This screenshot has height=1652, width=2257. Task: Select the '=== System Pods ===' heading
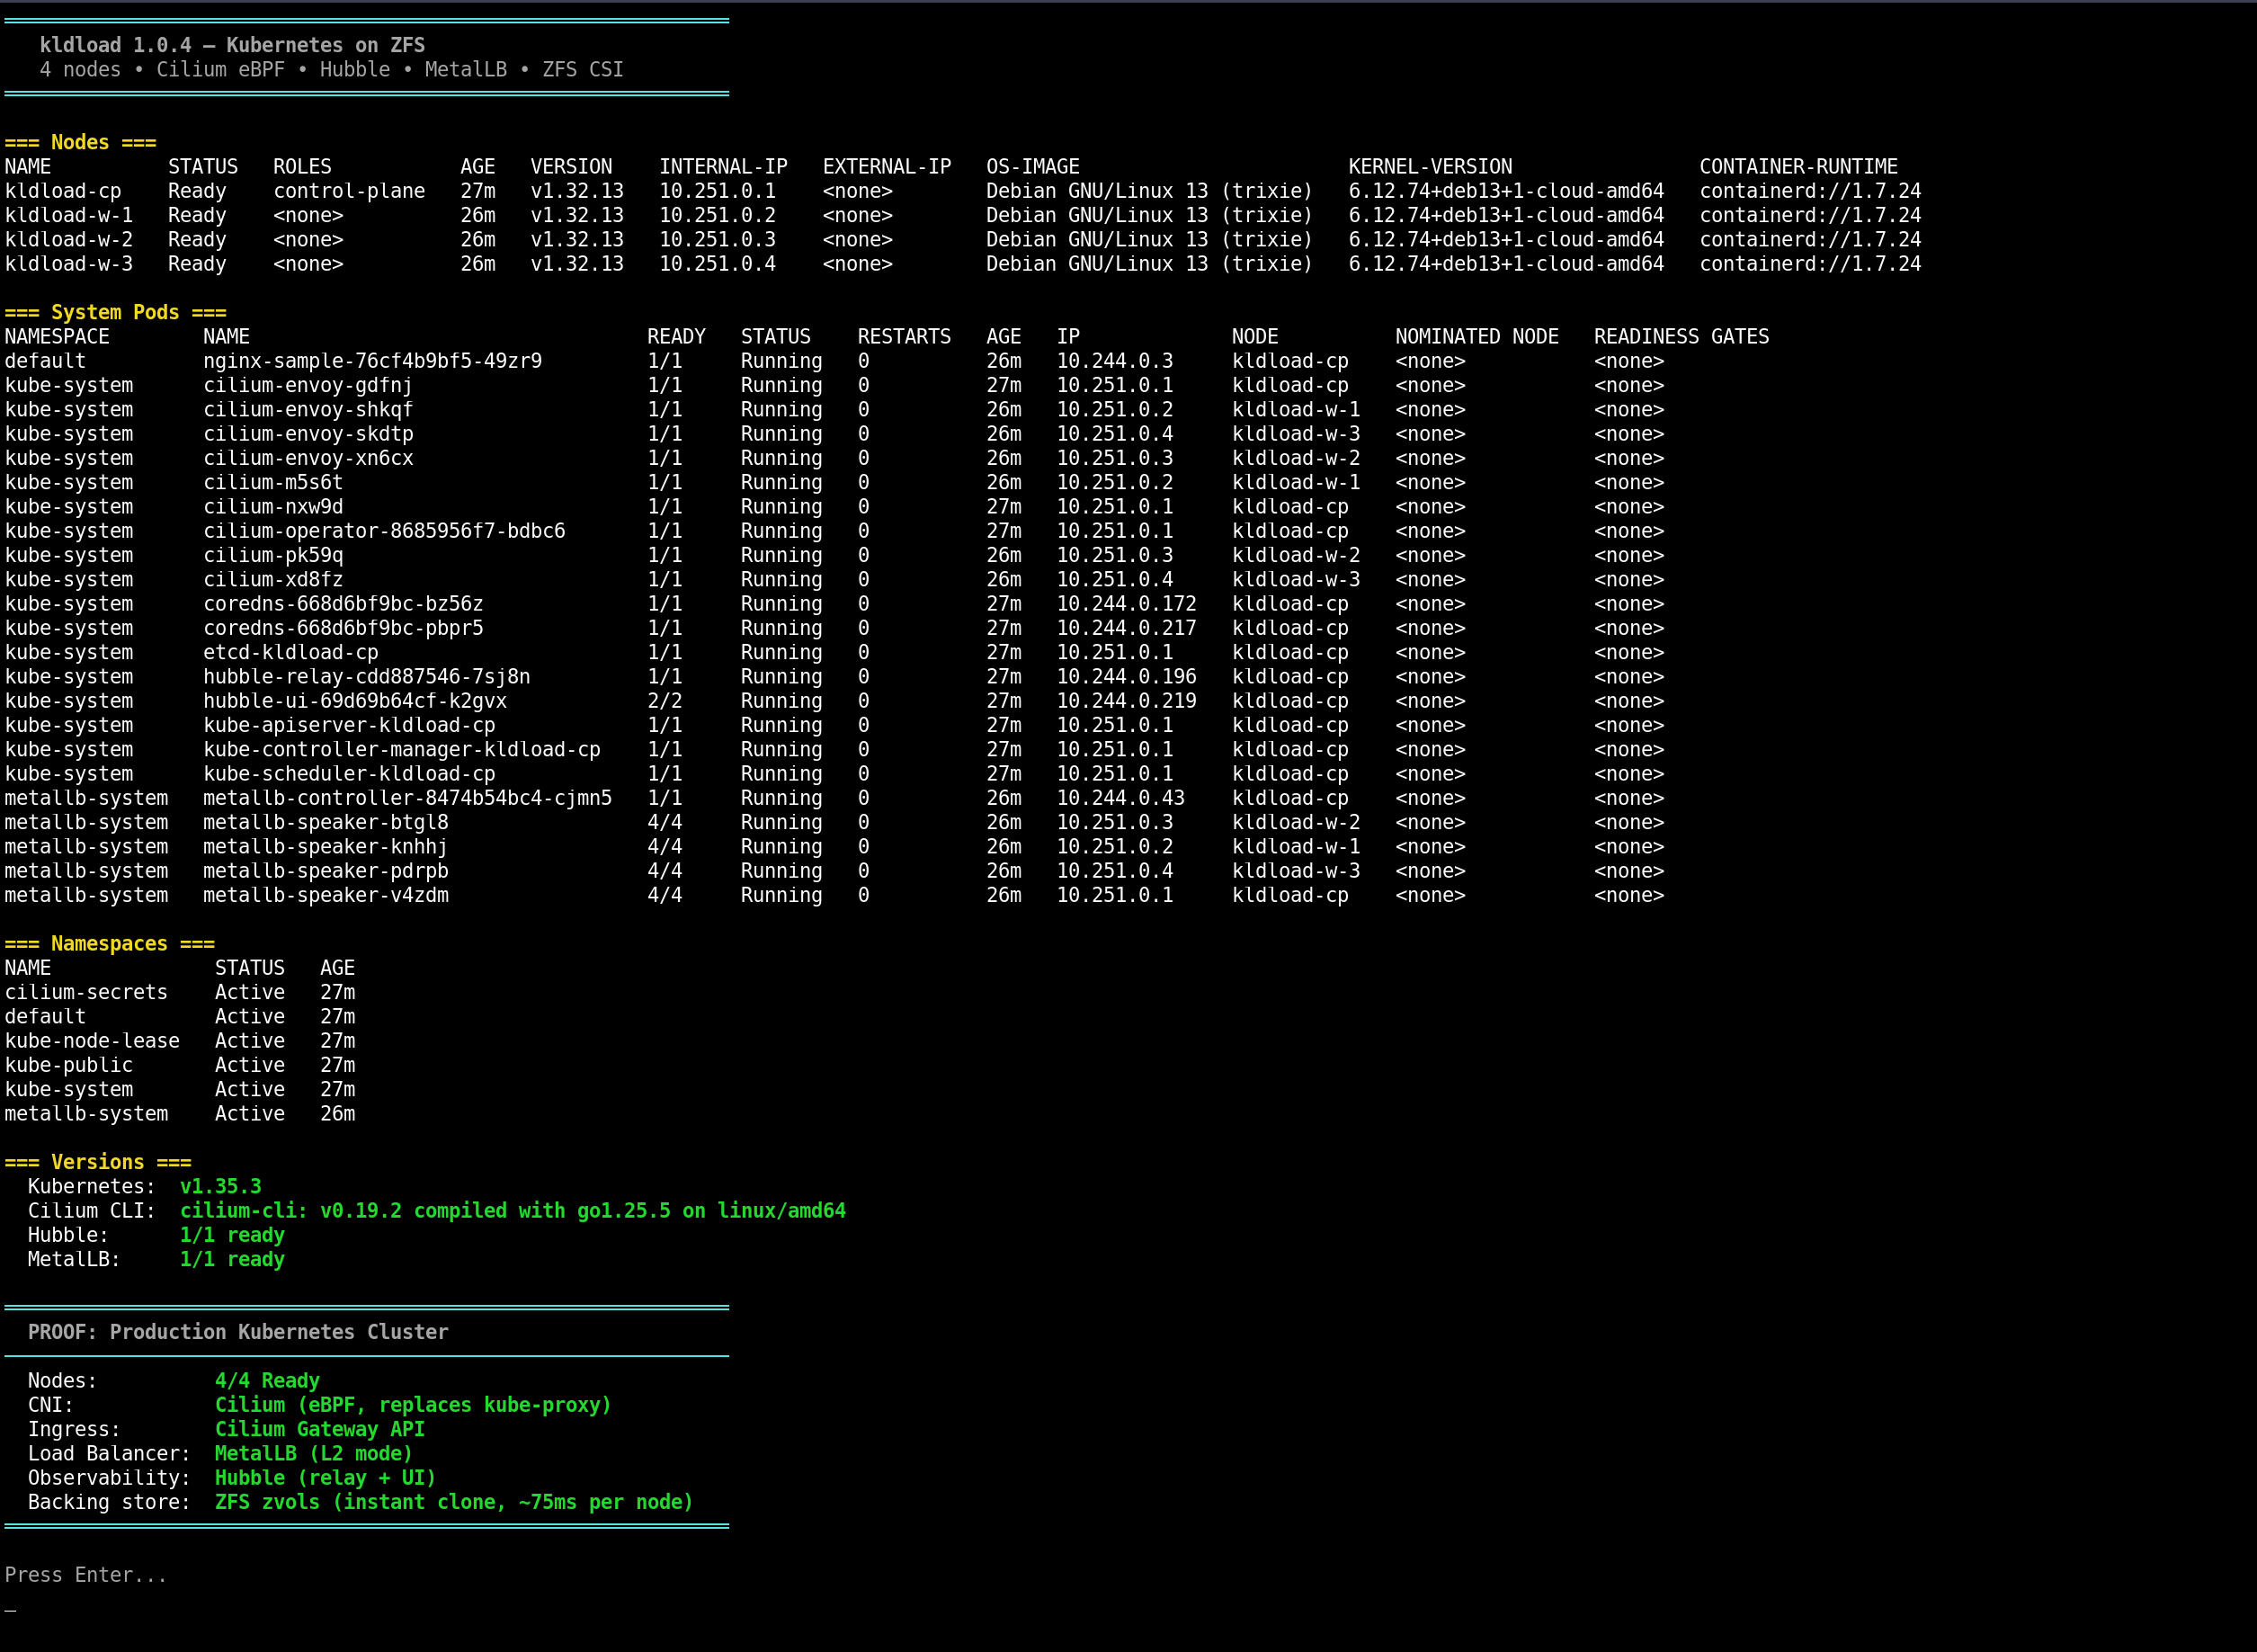pyautogui.click(x=115, y=312)
